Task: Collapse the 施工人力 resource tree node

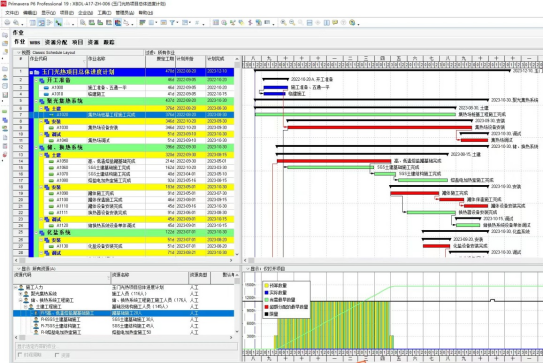Action: point(15,287)
